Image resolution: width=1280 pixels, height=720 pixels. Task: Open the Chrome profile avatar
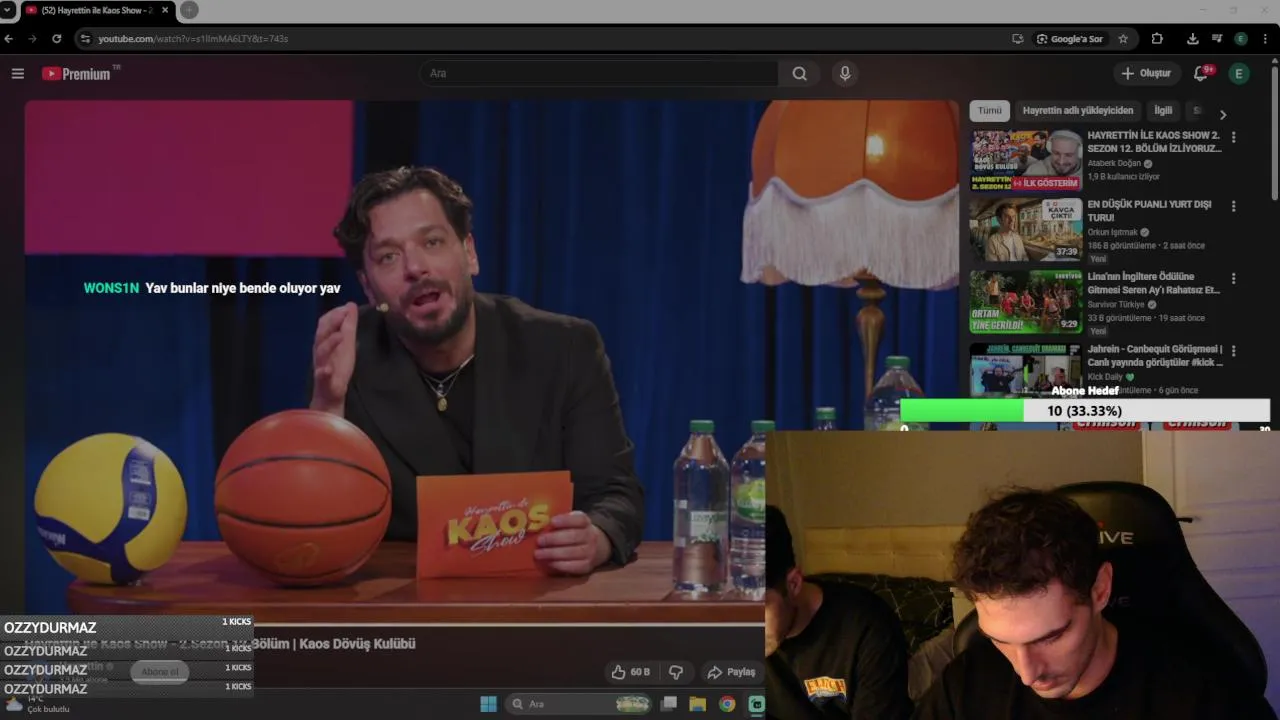(1241, 38)
